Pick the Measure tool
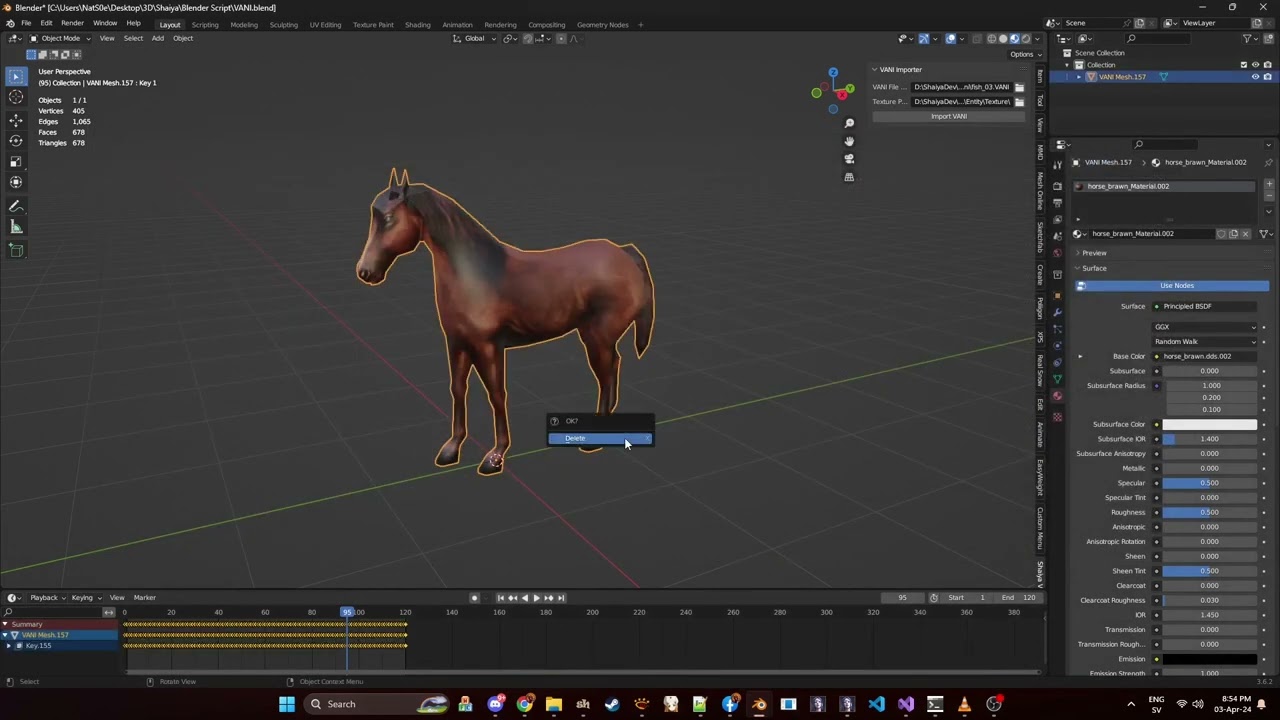1280x720 pixels. point(16,227)
